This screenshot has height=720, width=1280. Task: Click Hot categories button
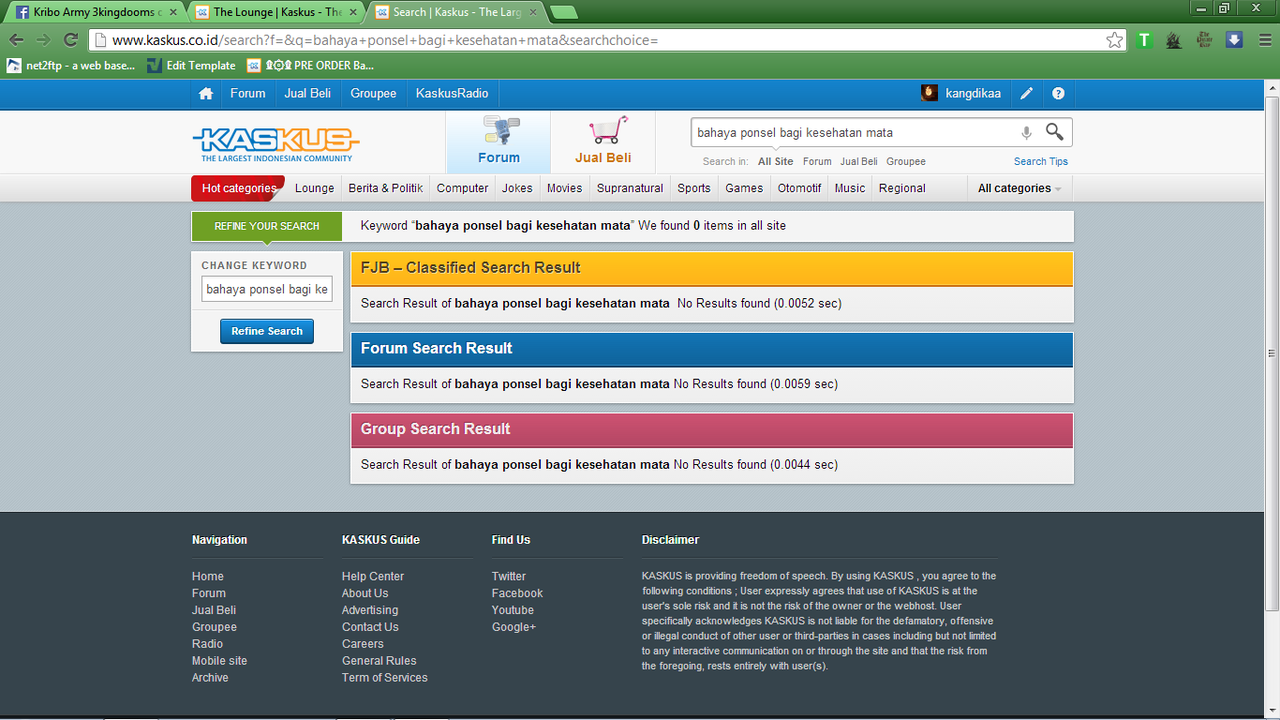(238, 188)
